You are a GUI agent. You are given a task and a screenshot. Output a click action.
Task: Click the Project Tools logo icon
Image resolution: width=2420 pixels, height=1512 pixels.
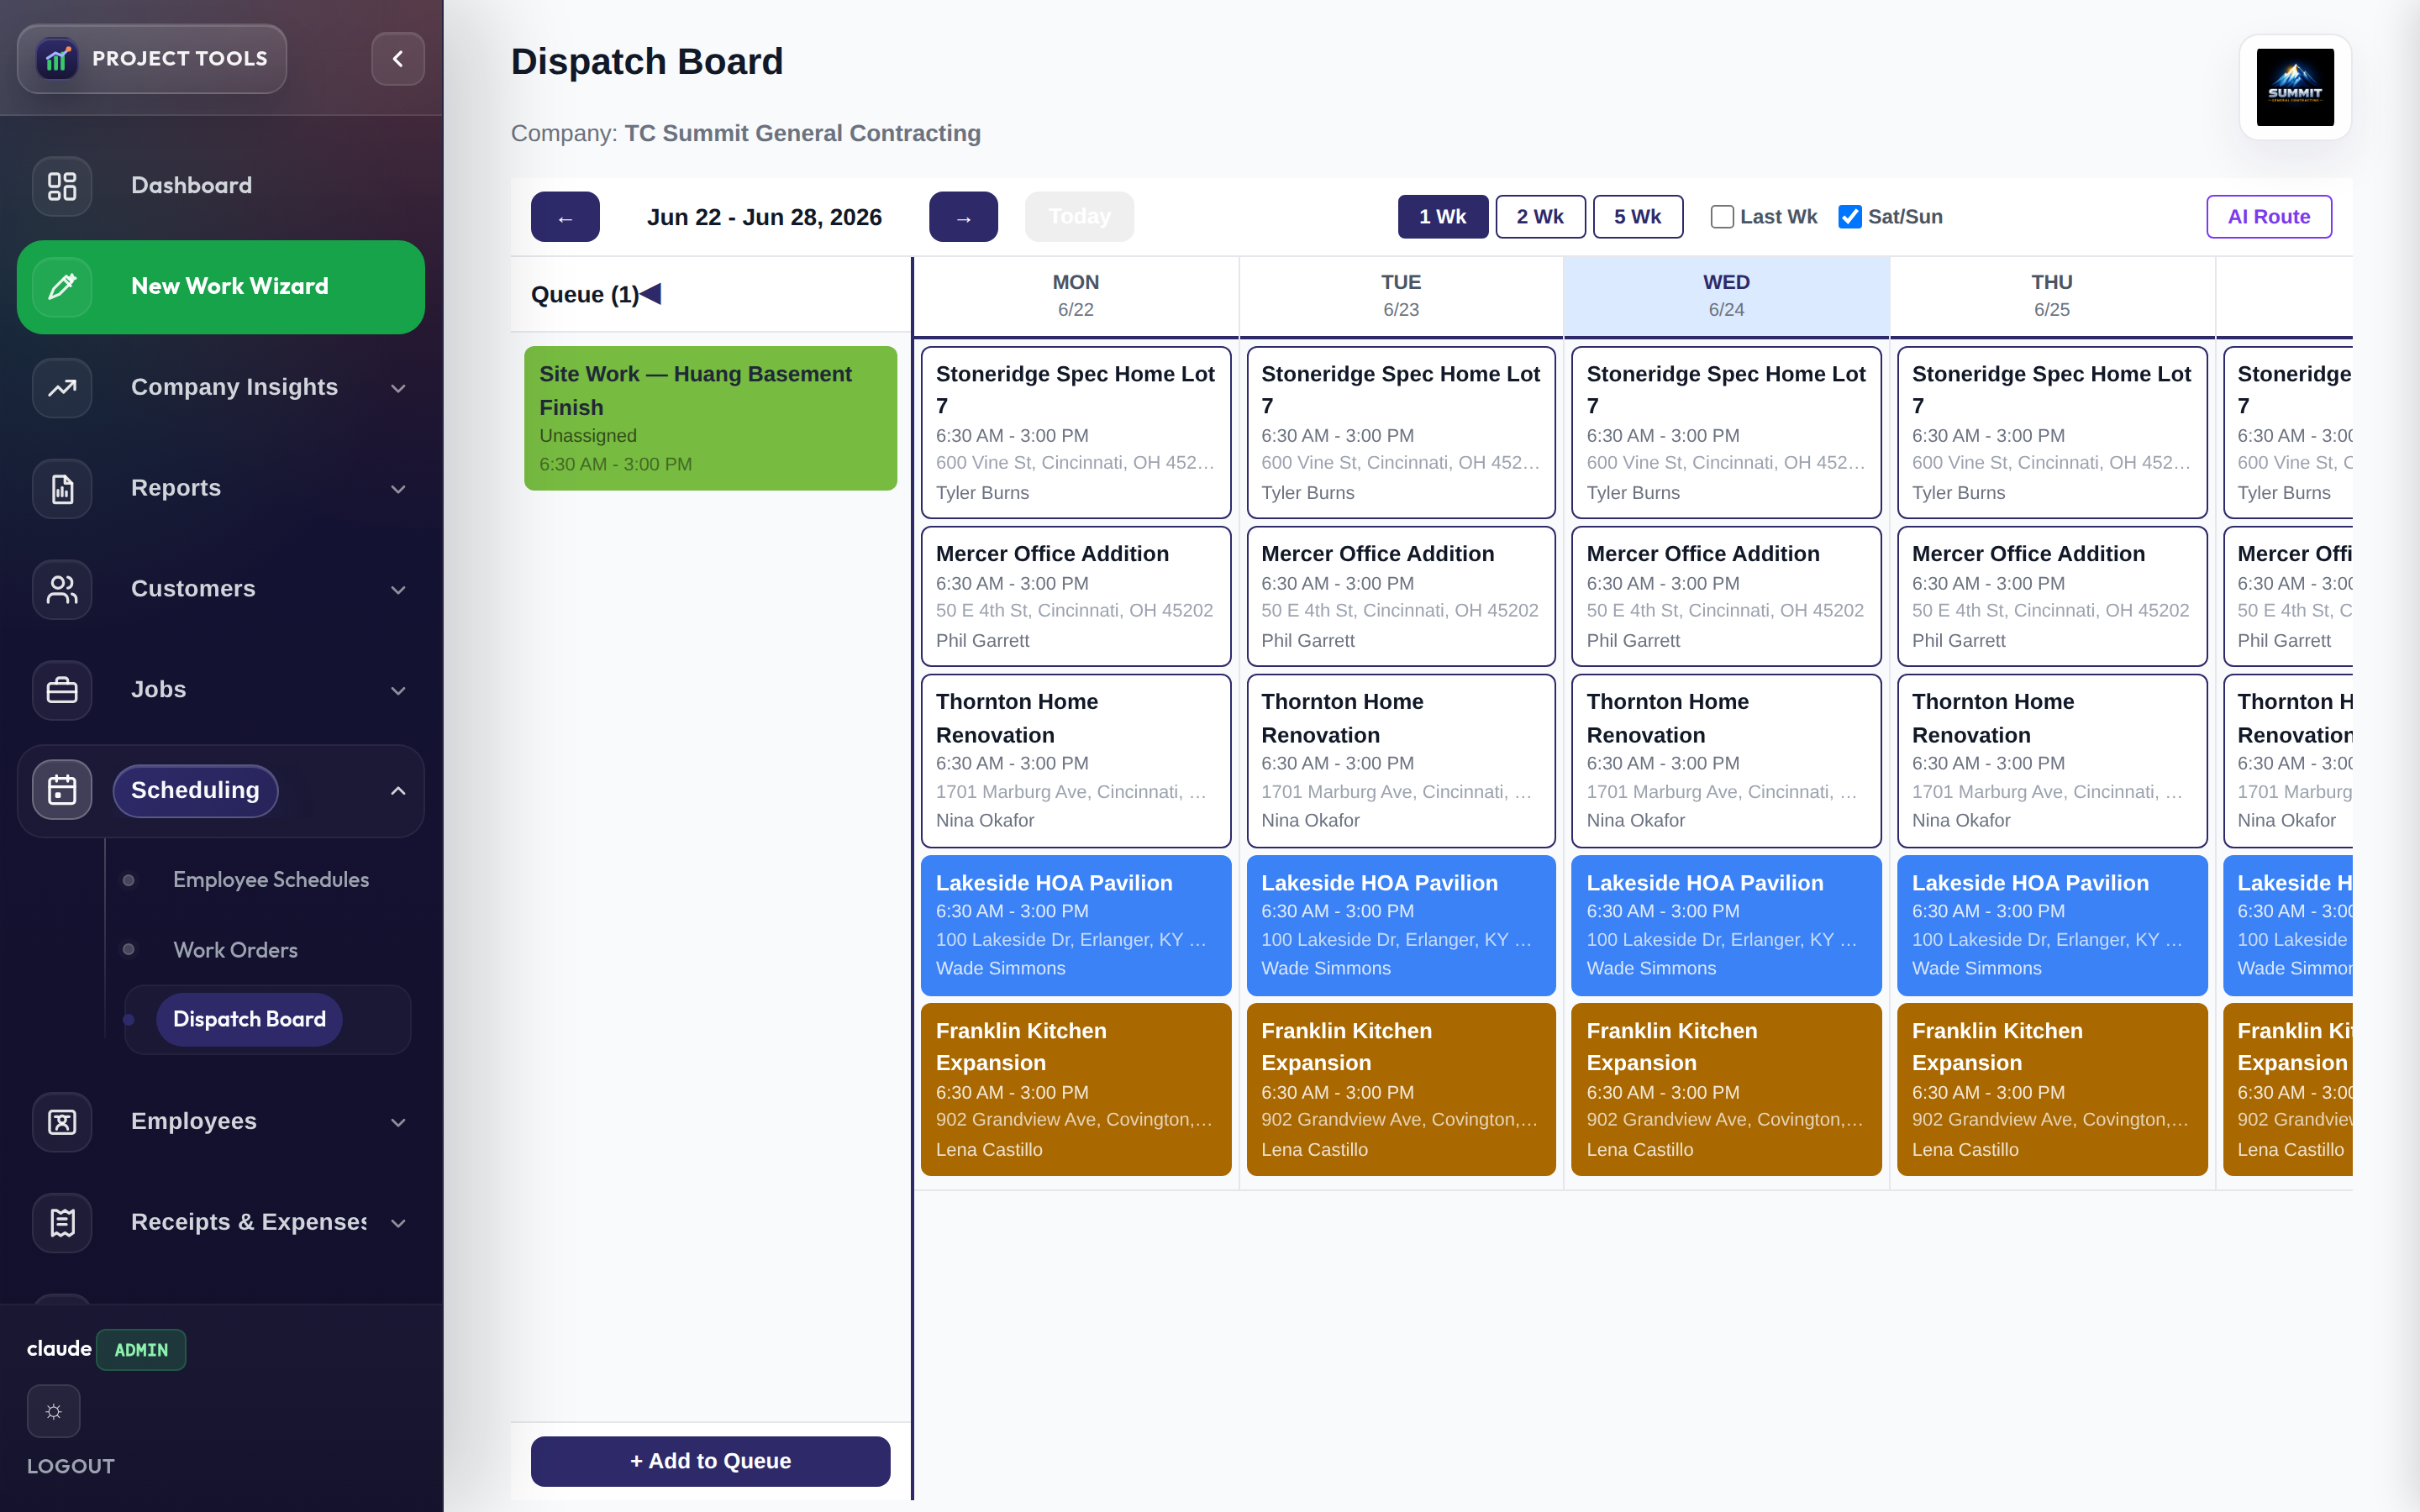click(x=58, y=59)
